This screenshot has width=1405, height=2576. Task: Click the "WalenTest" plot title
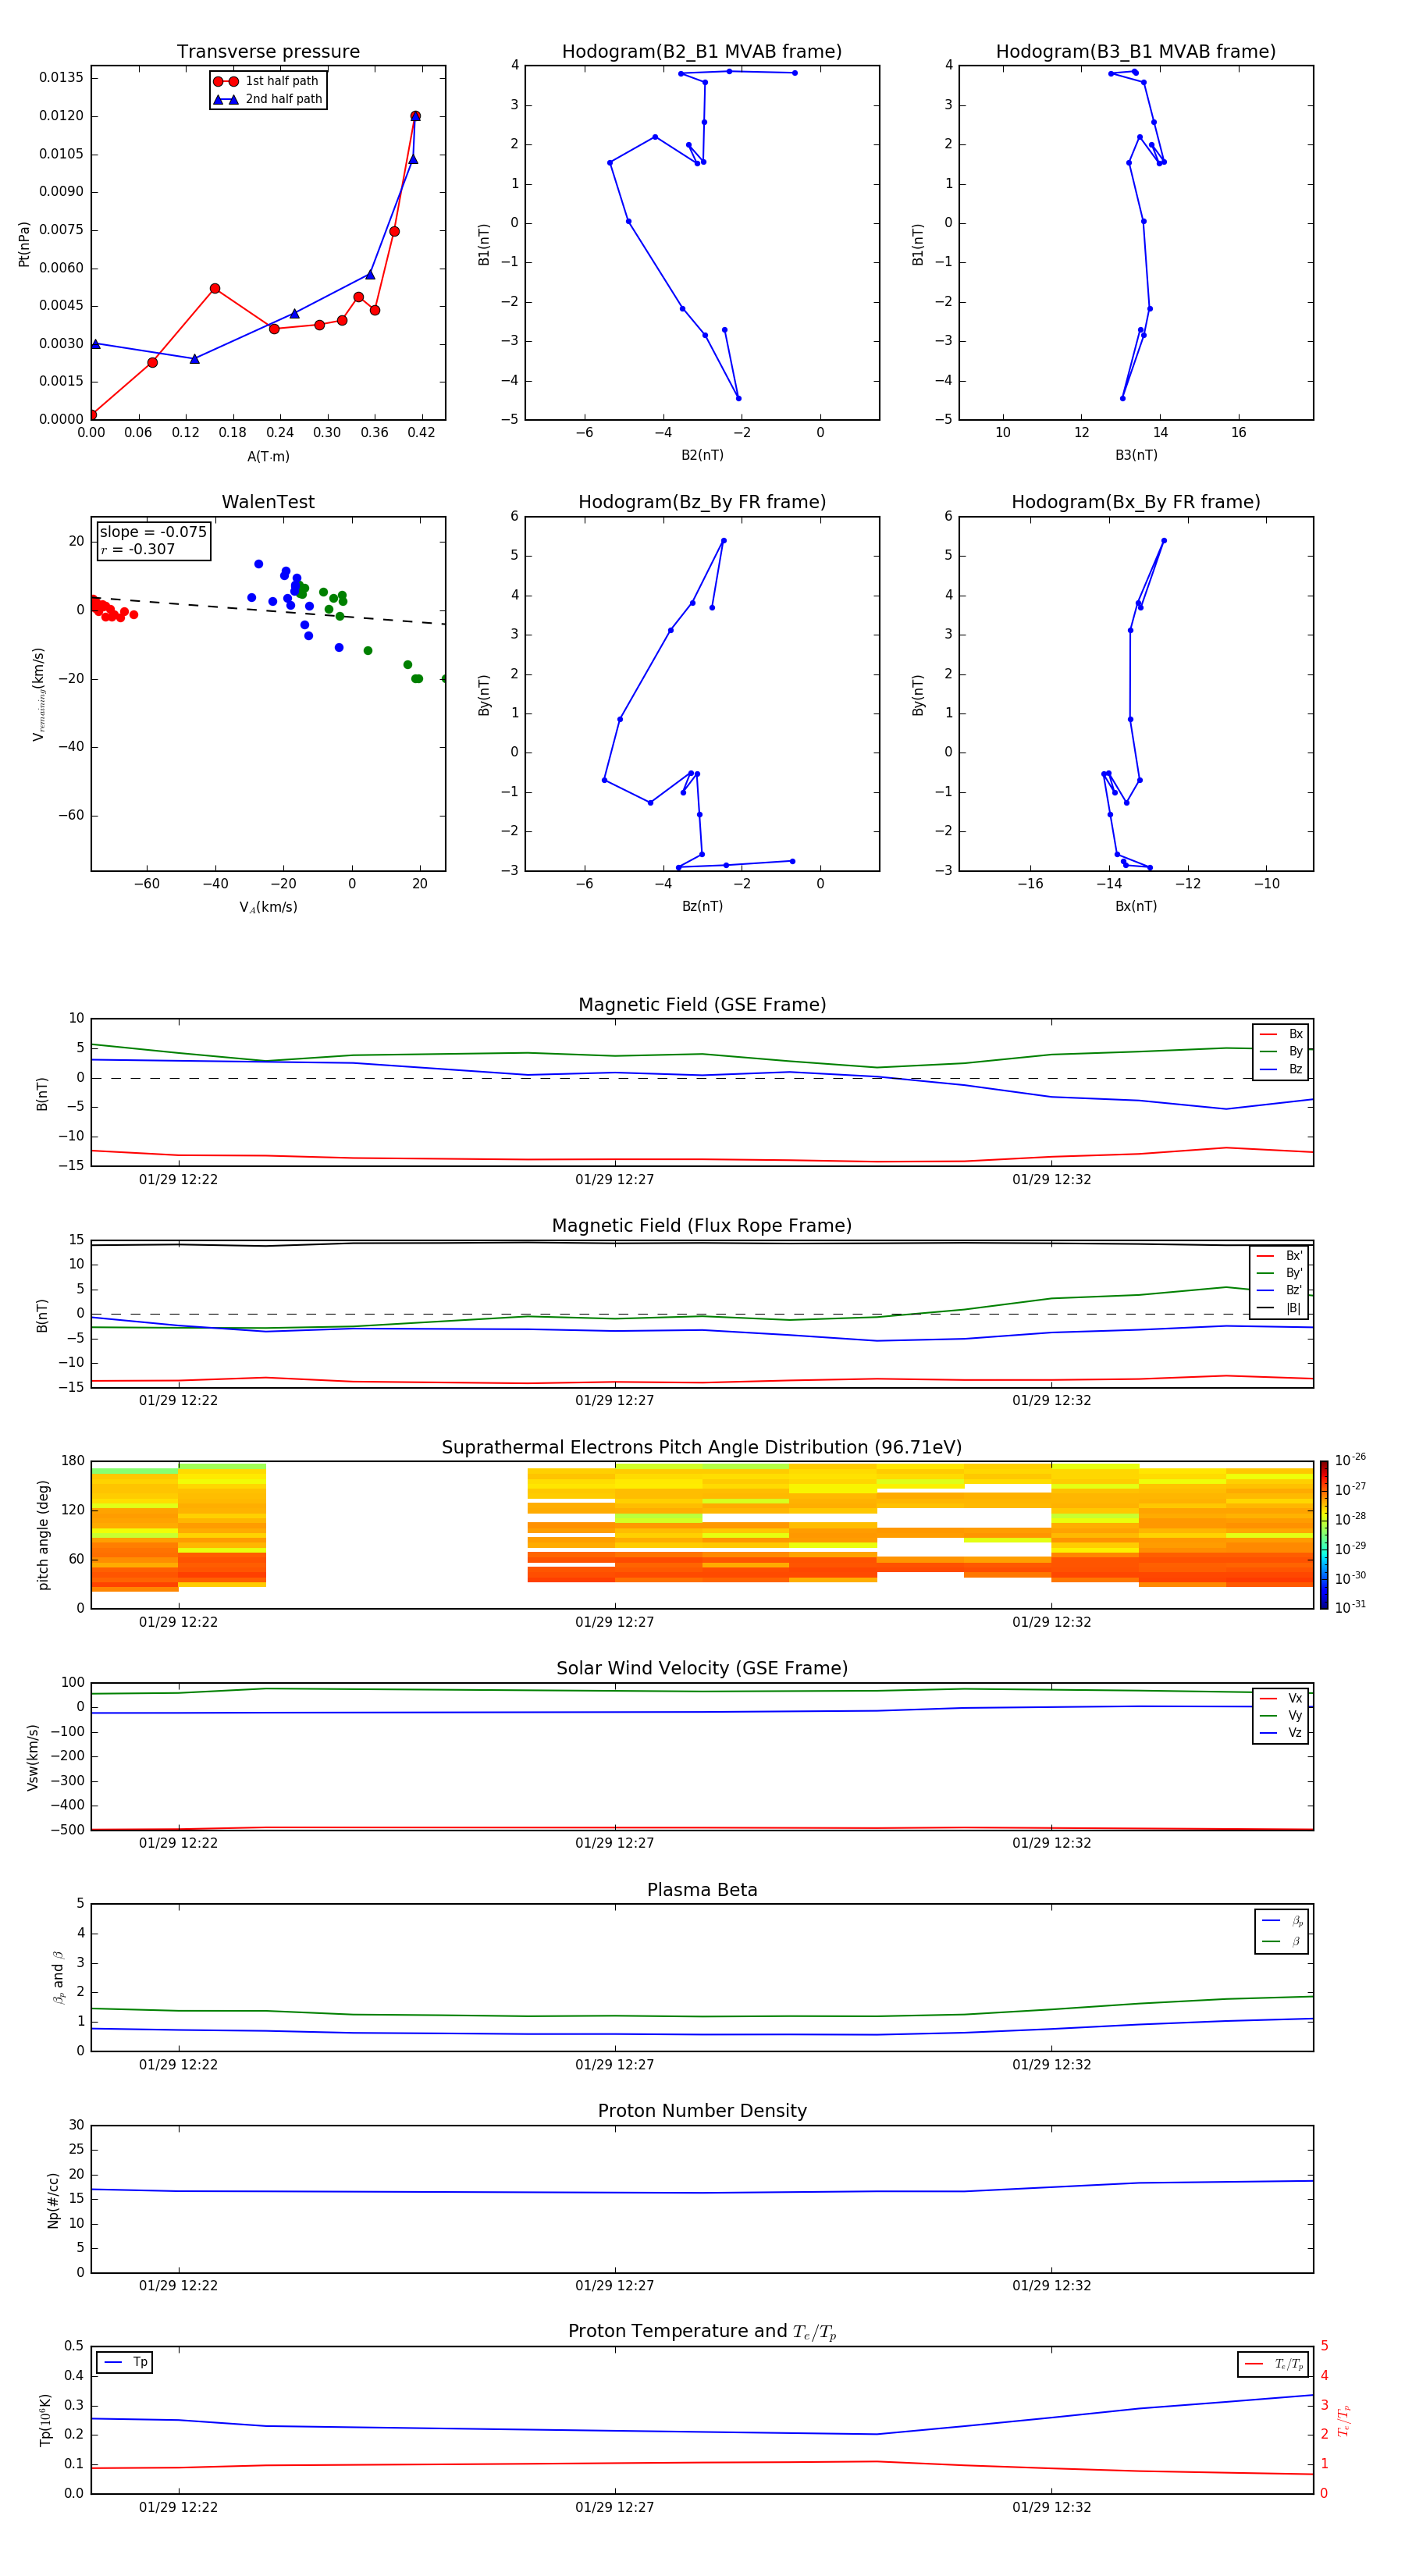pyautogui.click(x=268, y=502)
